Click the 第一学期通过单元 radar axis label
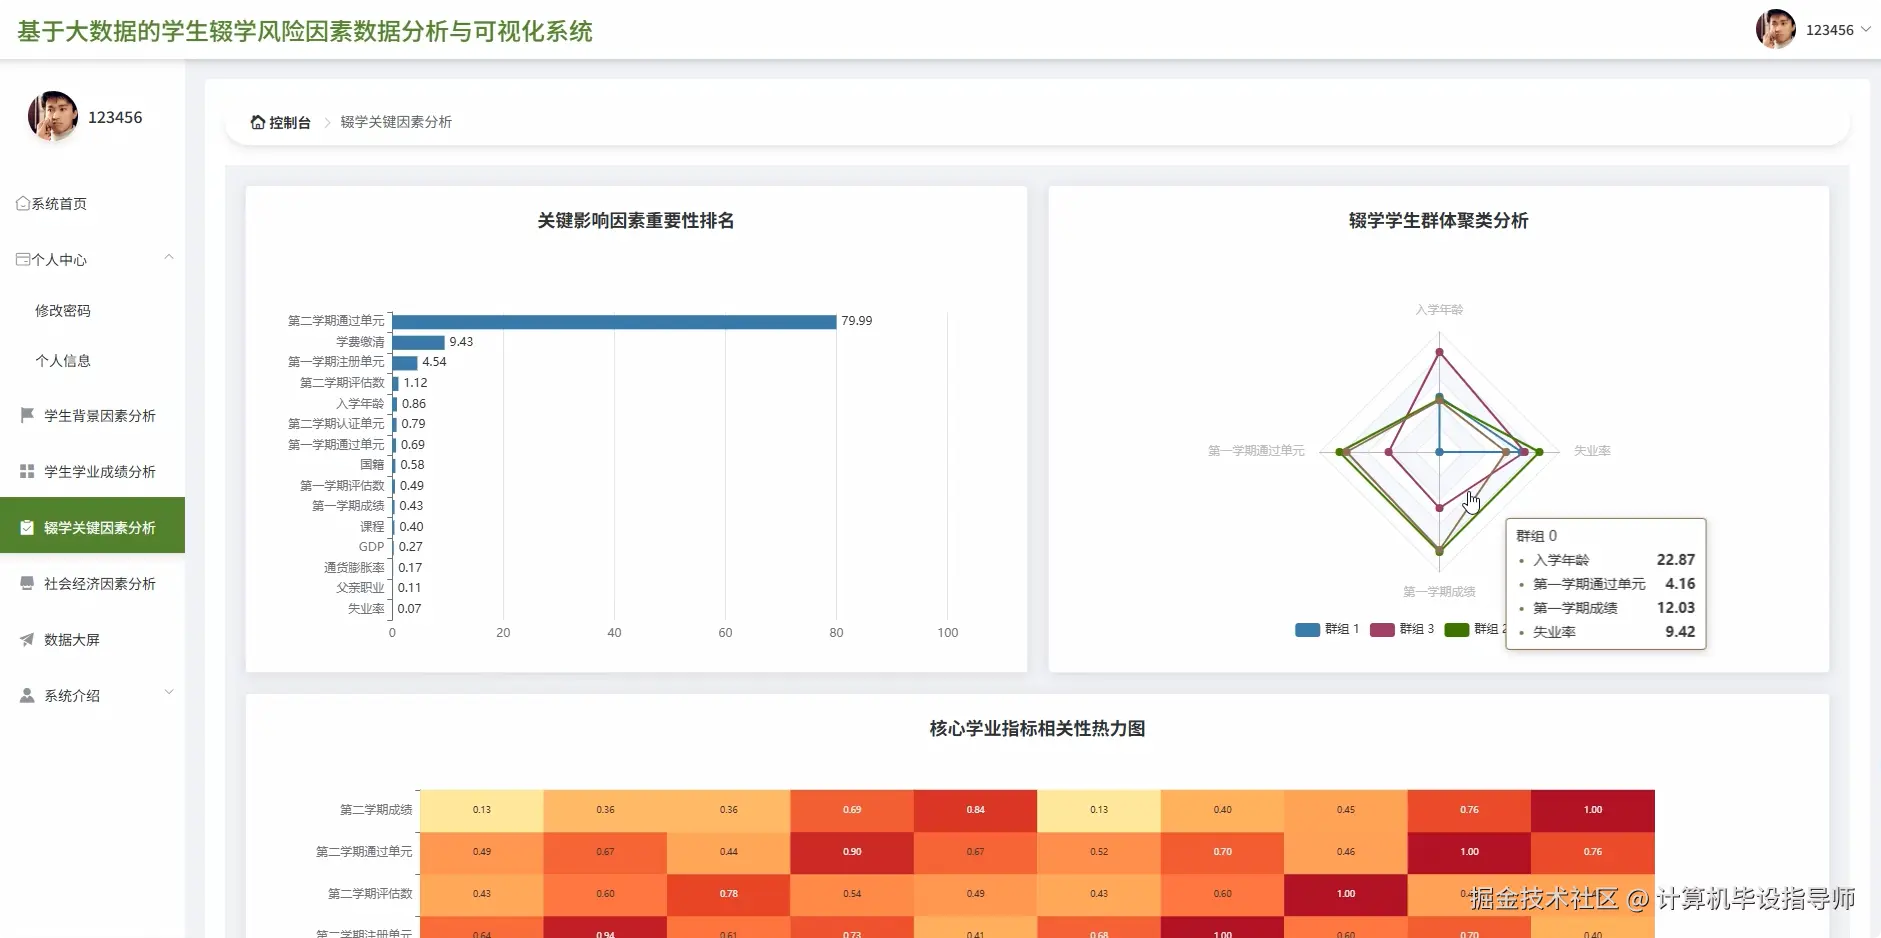The height and width of the screenshot is (938, 1881). click(1256, 451)
